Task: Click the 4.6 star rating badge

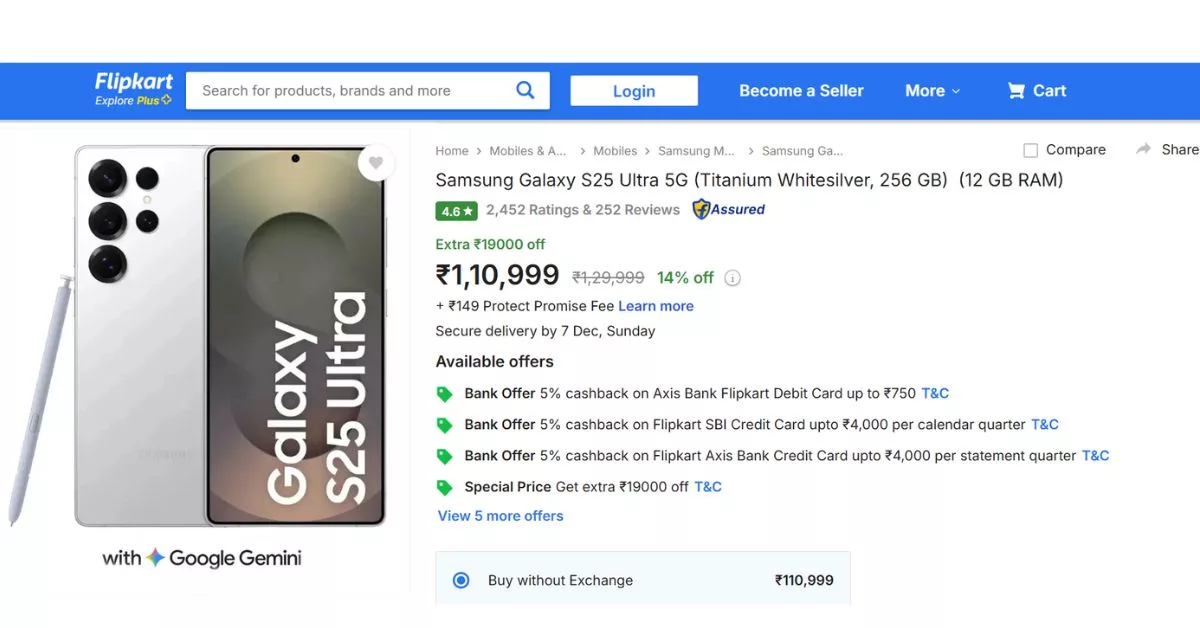Action: tap(456, 210)
